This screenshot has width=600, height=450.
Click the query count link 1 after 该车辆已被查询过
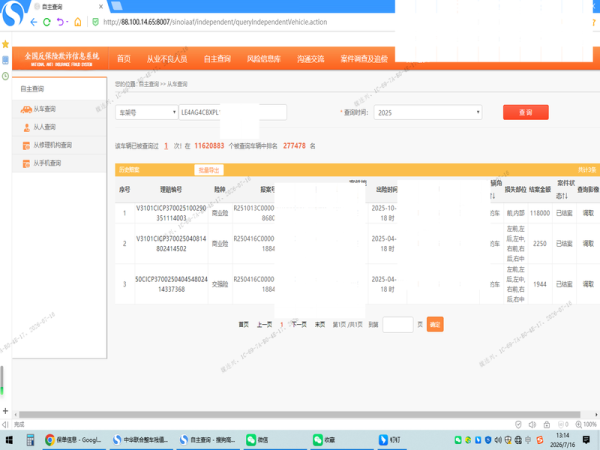click(166, 146)
